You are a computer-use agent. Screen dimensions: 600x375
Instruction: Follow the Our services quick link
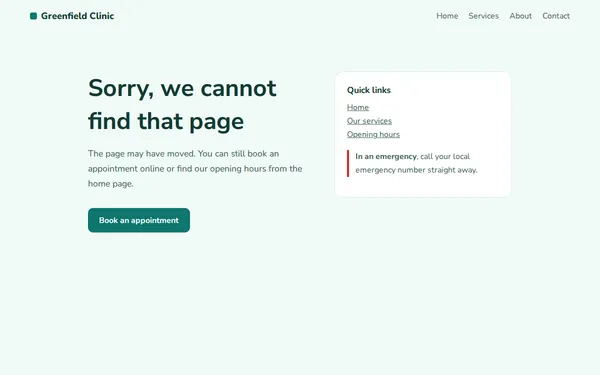click(x=369, y=121)
